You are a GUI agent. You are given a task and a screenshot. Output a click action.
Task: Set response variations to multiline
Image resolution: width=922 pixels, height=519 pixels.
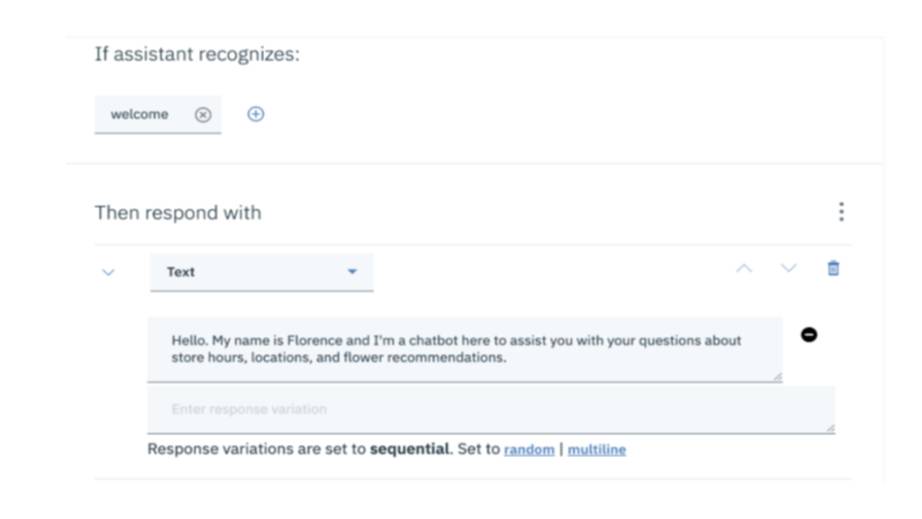(597, 450)
